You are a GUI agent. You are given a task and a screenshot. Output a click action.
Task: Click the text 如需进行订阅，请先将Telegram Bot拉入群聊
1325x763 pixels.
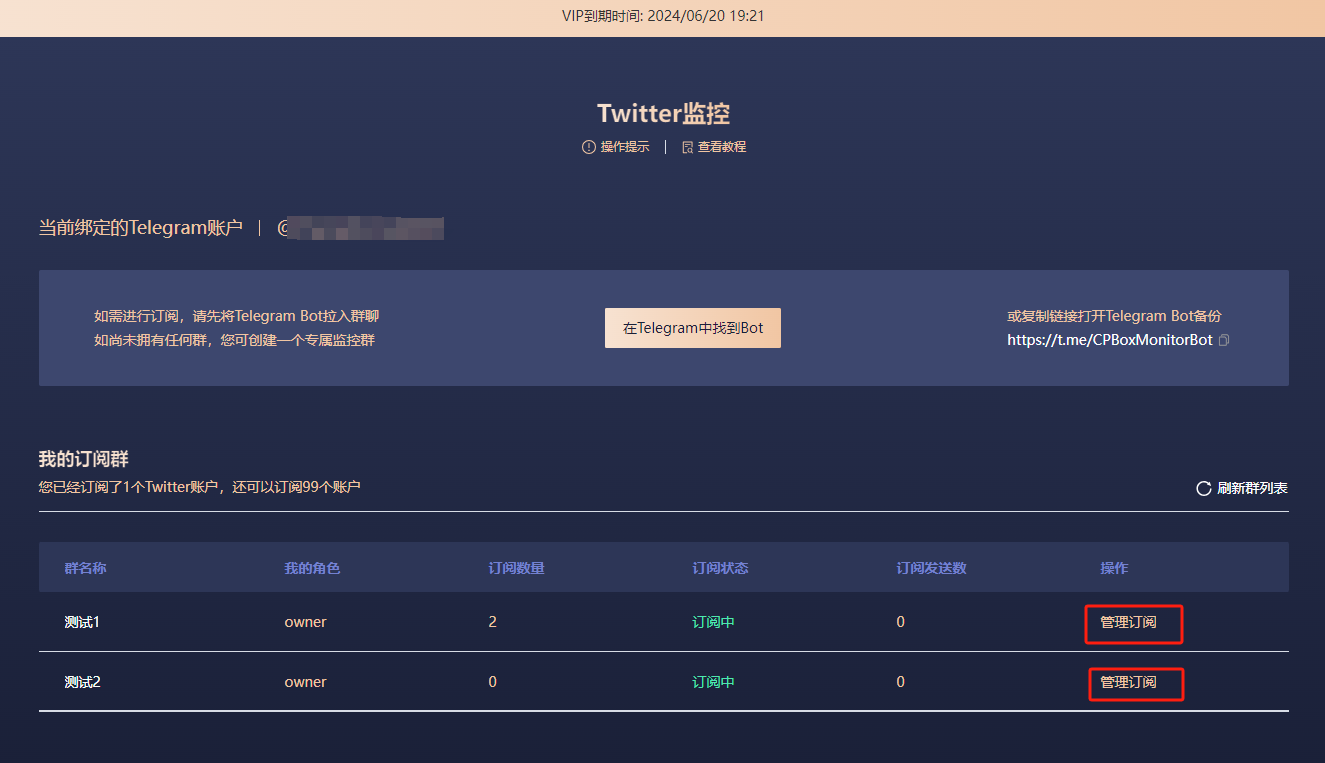(237, 316)
